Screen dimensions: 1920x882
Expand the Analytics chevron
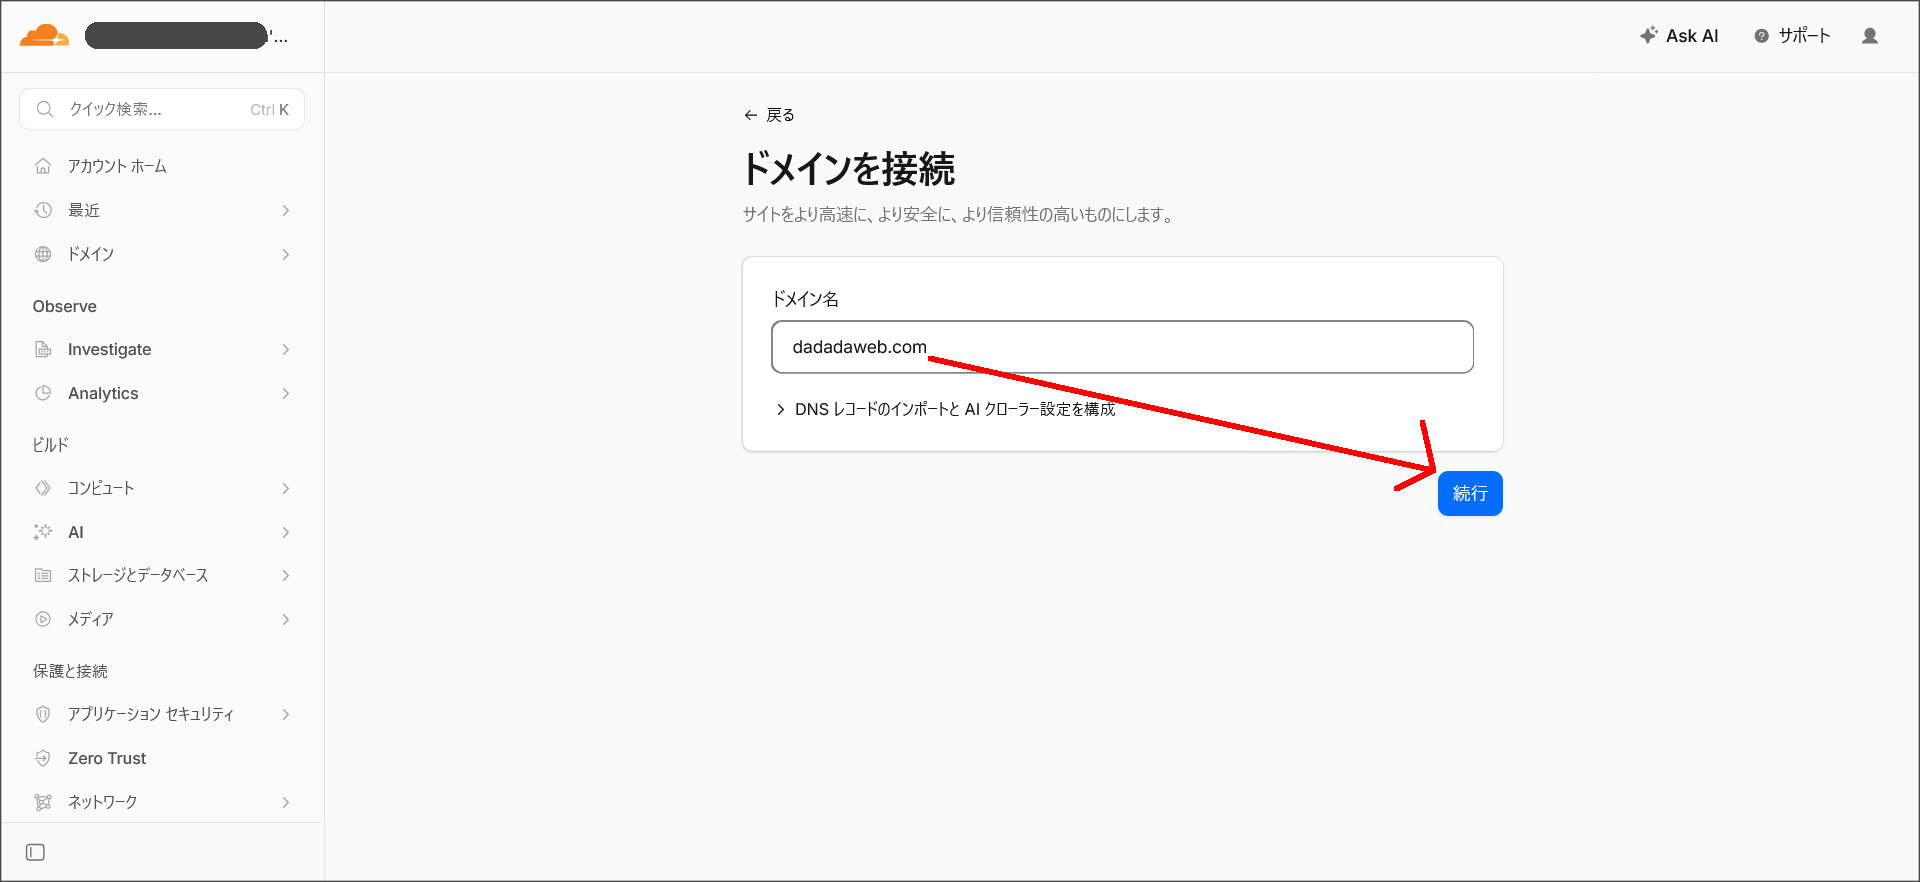[286, 393]
